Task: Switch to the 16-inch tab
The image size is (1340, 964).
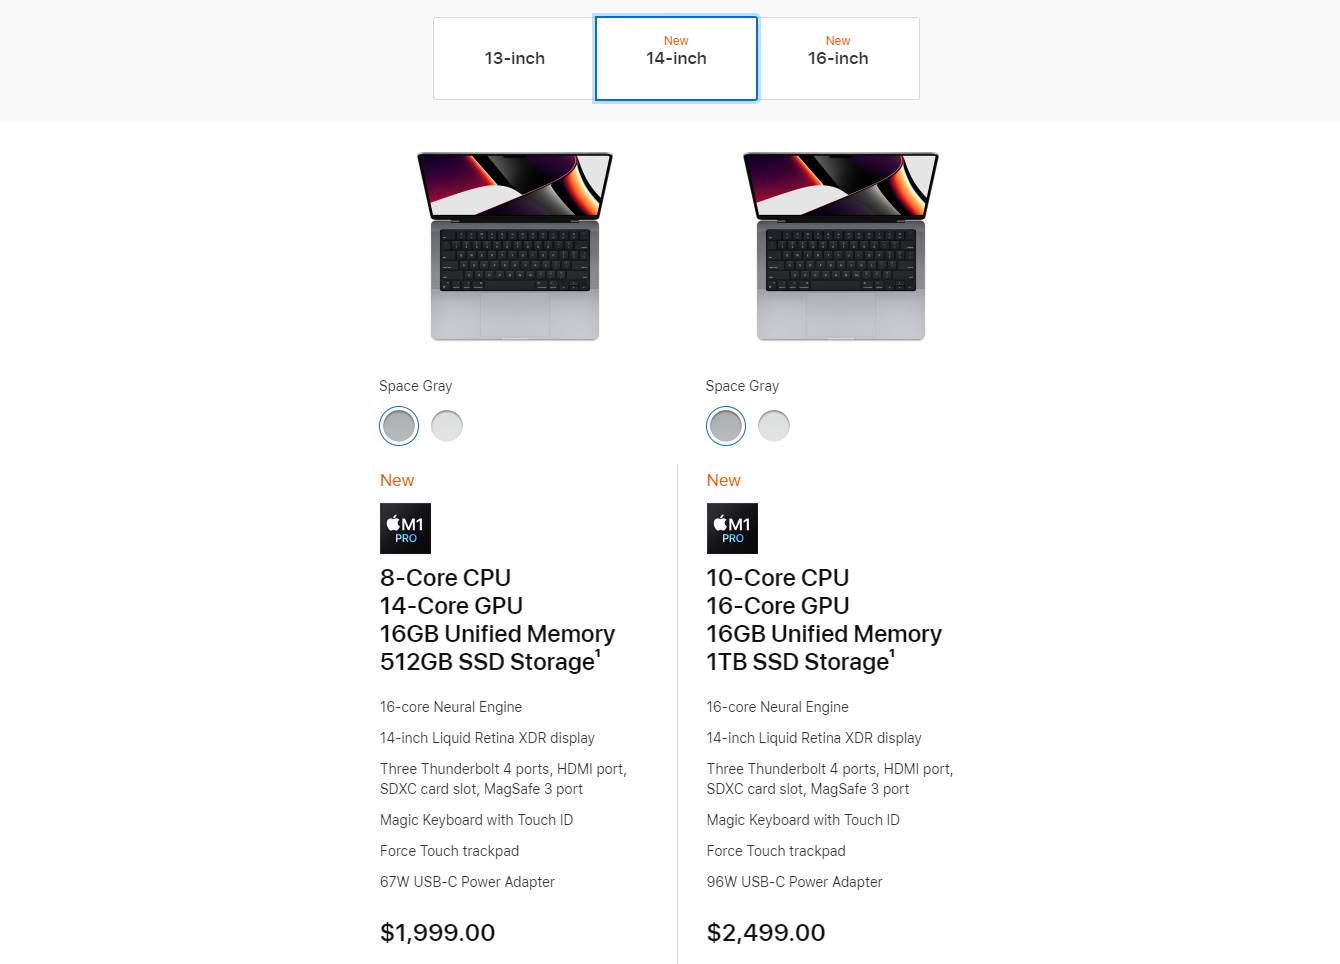Action: (838, 58)
